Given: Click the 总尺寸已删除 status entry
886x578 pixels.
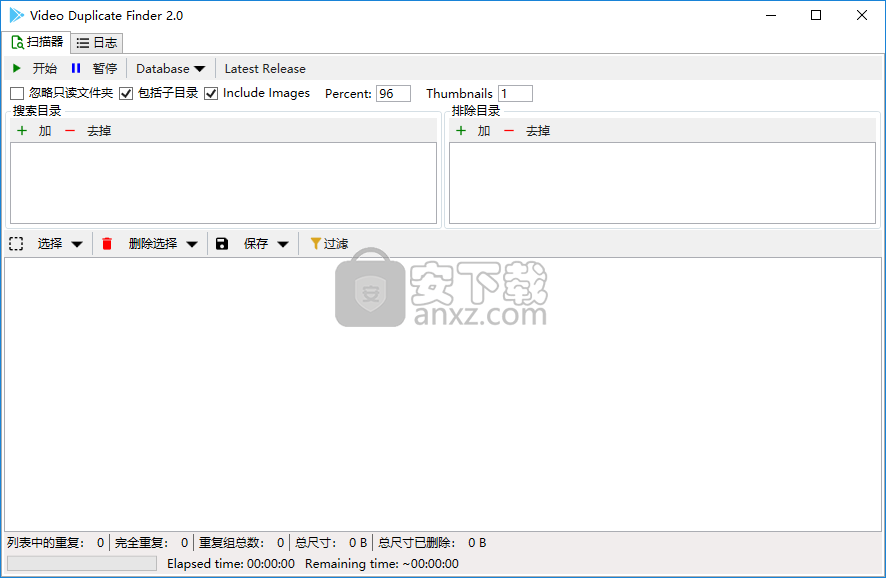Looking at the screenshot, I should tap(432, 542).
